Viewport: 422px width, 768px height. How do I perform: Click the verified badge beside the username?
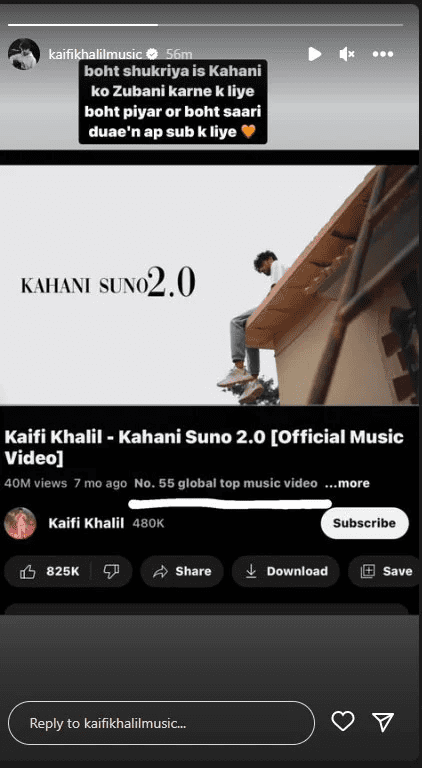(153, 54)
